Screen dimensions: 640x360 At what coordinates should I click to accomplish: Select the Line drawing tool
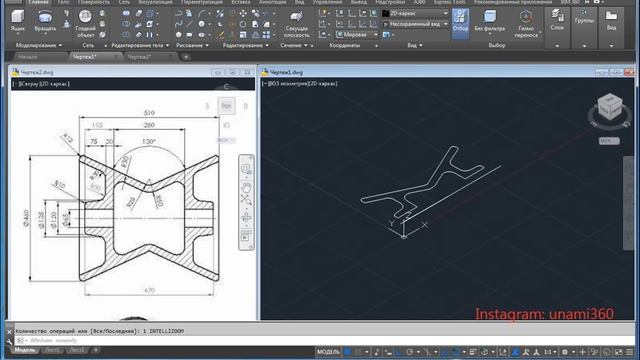point(189,24)
